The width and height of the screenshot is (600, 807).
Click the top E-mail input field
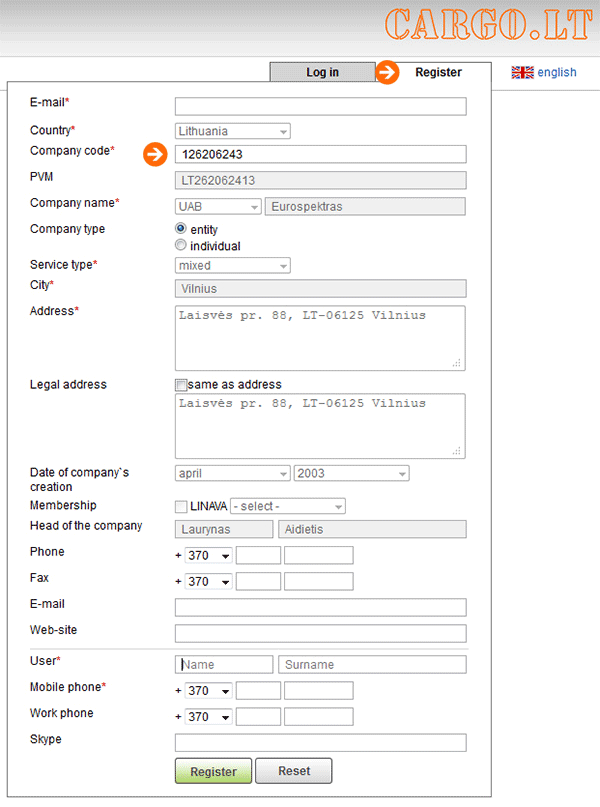[320, 107]
